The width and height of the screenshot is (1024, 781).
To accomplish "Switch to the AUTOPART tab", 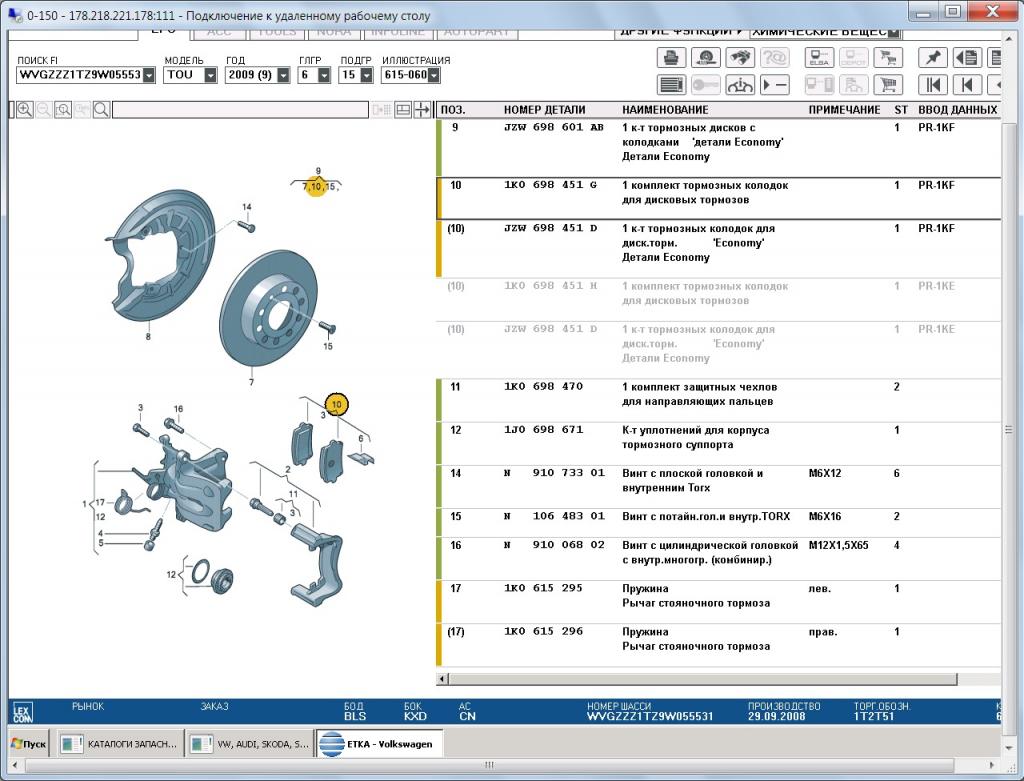I will tap(477, 32).
